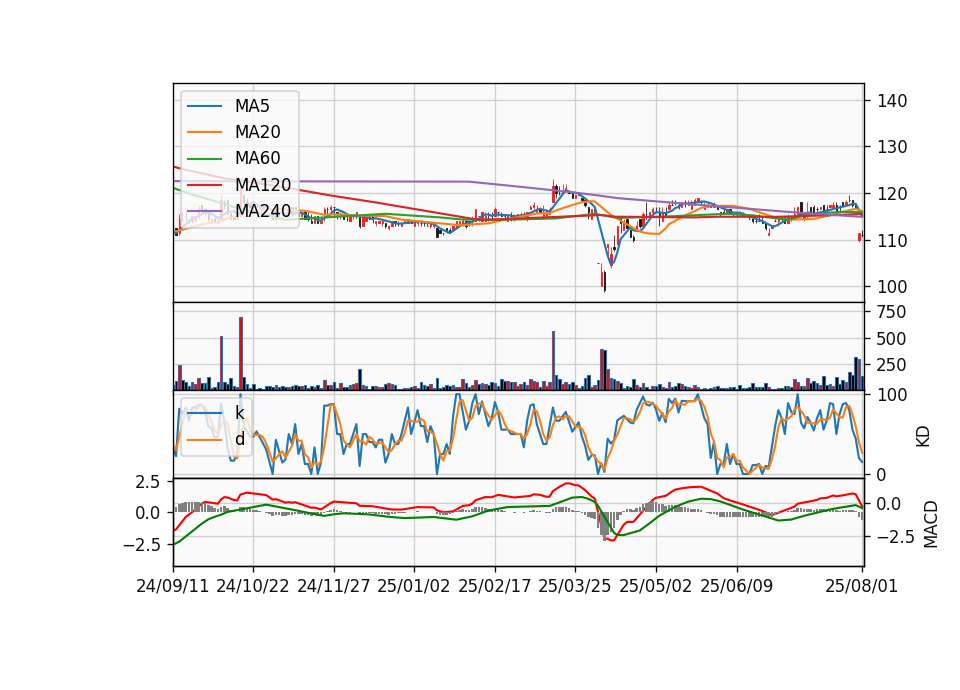The width and height of the screenshot is (960, 690).
Task: Click the lowest candlestick near price 100
Action: (604, 282)
